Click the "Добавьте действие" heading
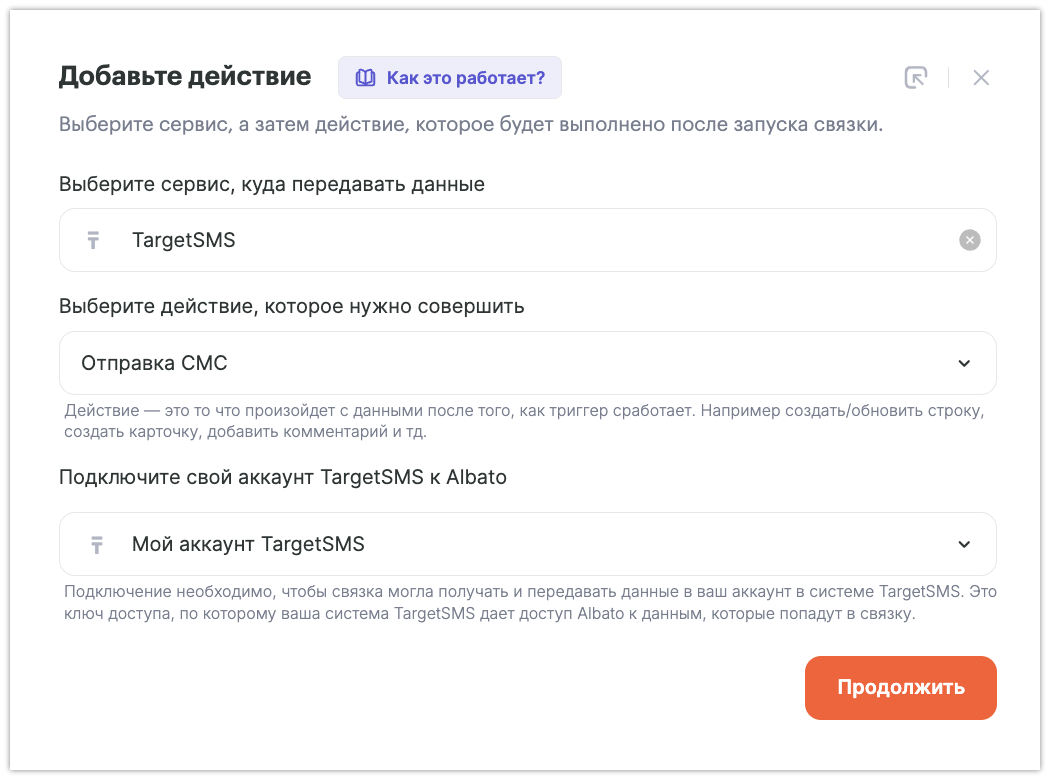Viewport: 1050px width, 780px height. (185, 76)
